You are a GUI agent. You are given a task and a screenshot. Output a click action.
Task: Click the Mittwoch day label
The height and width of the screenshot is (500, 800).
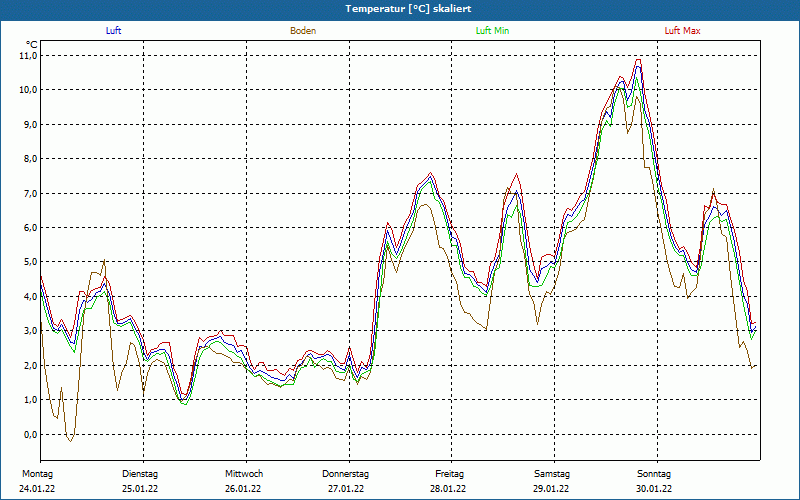pos(244,474)
